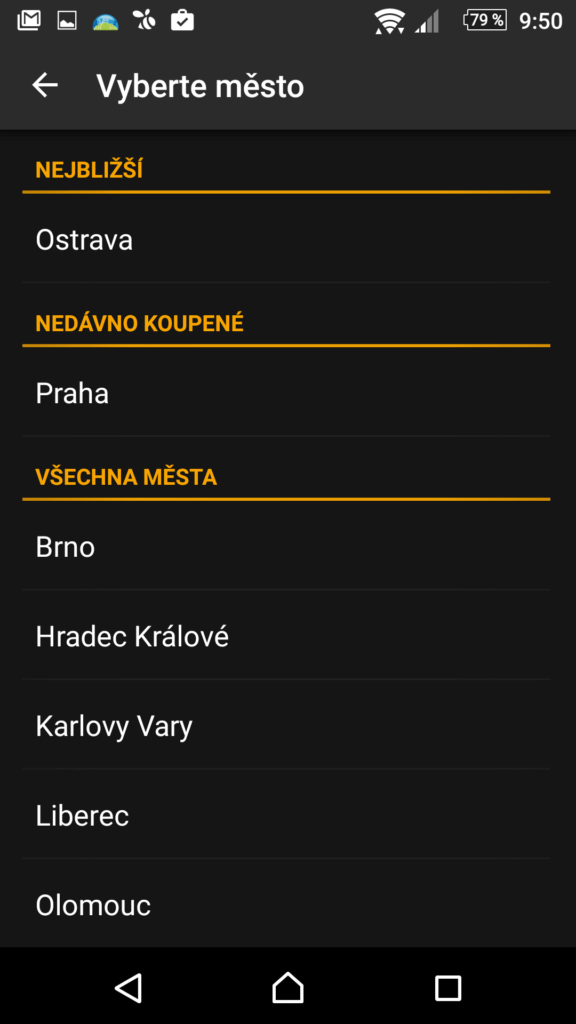The height and width of the screenshot is (1024, 576).
Task: Tap the image notification icon
Action: [67, 22]
